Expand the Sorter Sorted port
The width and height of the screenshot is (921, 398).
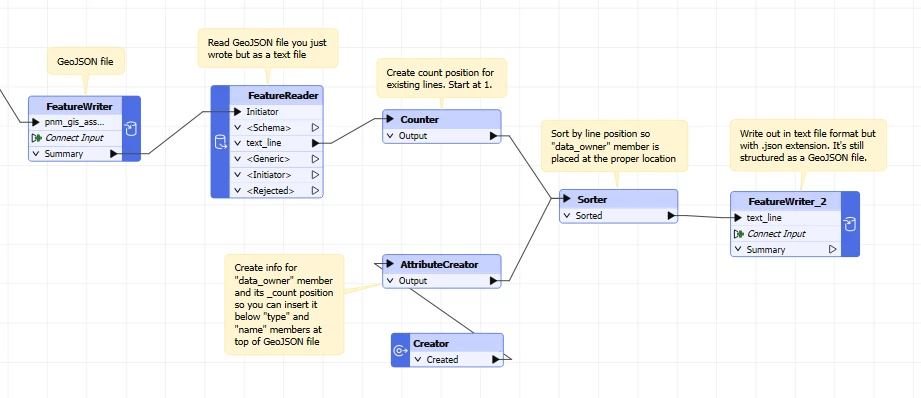click(567, 215)
